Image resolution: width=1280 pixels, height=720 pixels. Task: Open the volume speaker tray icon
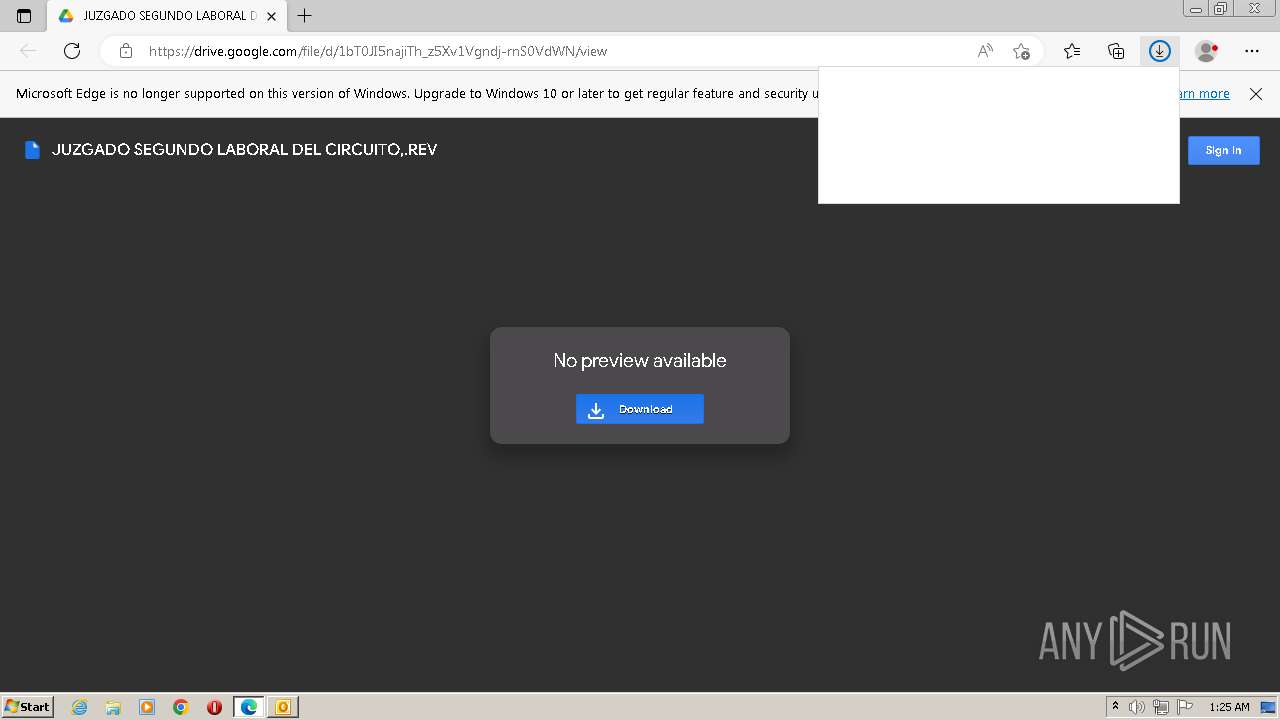click(x=1137, y=707)
